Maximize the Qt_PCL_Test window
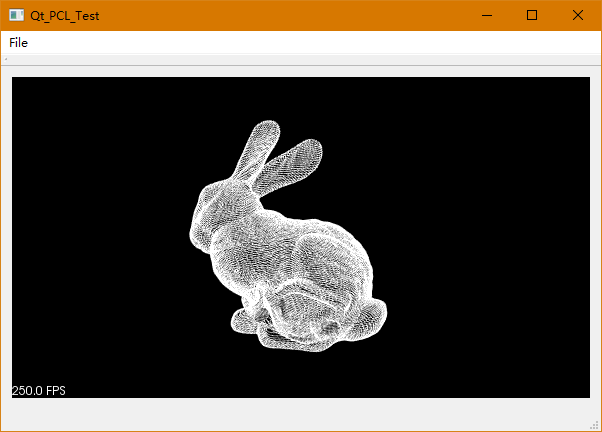 pos(532,15)
